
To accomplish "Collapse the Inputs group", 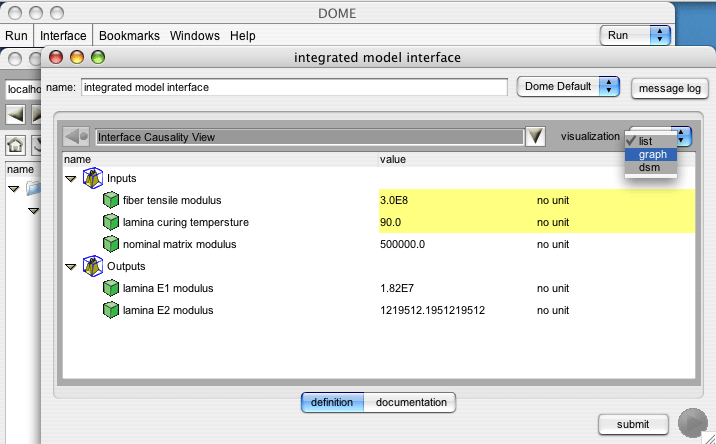I will 70,179.
